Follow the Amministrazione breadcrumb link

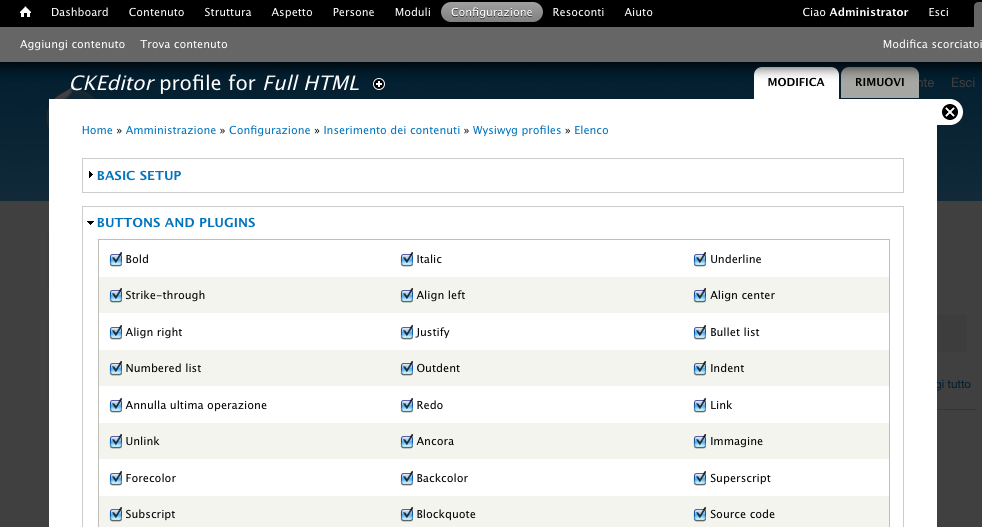pos(171,130)
